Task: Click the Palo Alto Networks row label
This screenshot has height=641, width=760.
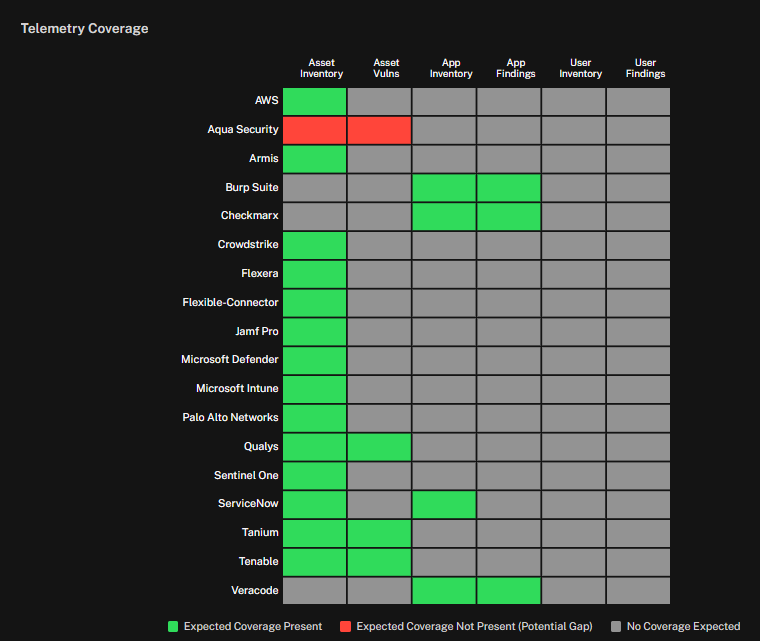Action: (x=230, y=417)
